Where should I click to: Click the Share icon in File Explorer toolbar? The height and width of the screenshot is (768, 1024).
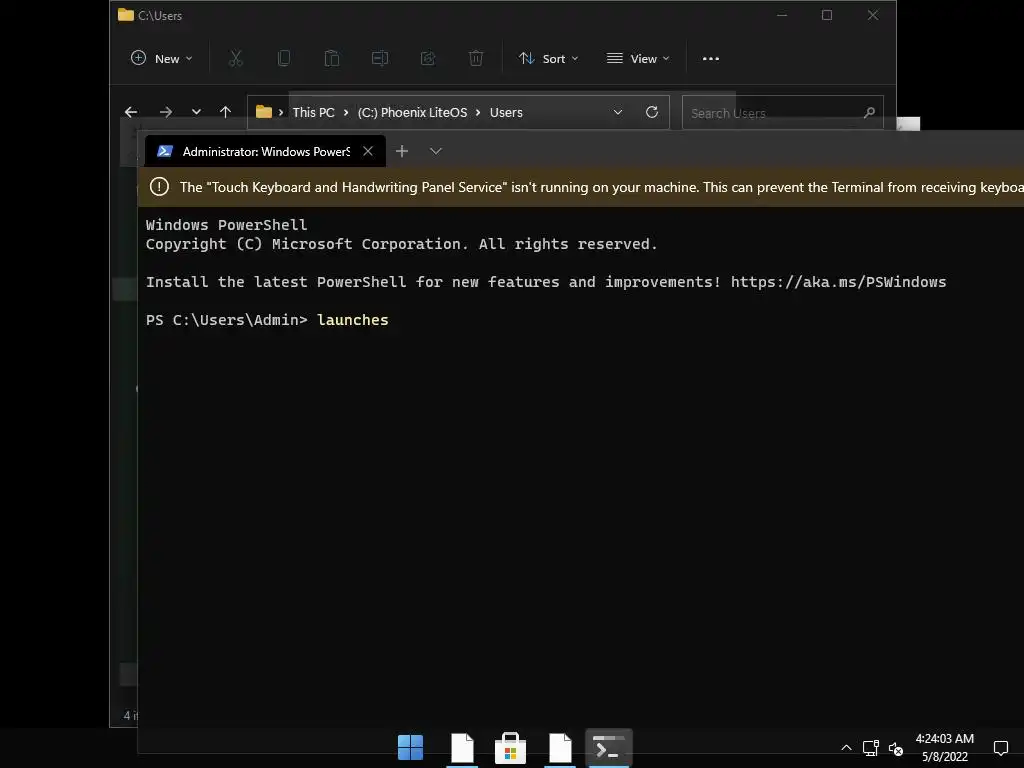(428, 59)
